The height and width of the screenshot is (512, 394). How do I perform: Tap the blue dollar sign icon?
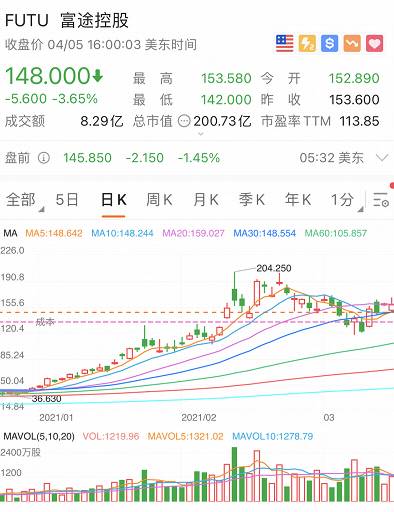click(x=329, y=43)
